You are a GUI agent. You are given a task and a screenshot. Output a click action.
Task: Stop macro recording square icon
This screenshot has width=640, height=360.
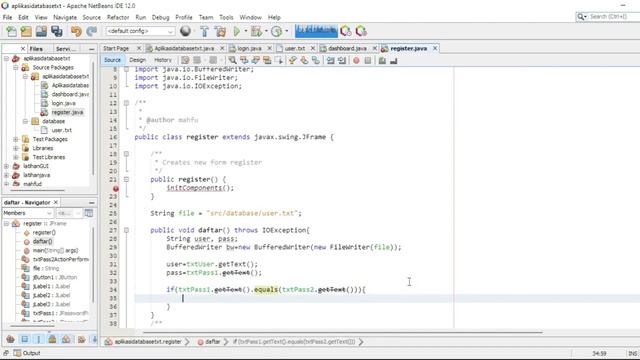(368, 60)
